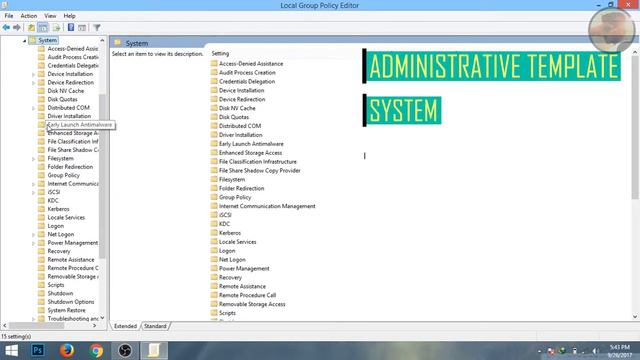Image resolution: width=640 pixels, height=360 pixels.
Task: Click folder icon of Early Launch Antimalware setting
Action: click(x=214, y=144)
